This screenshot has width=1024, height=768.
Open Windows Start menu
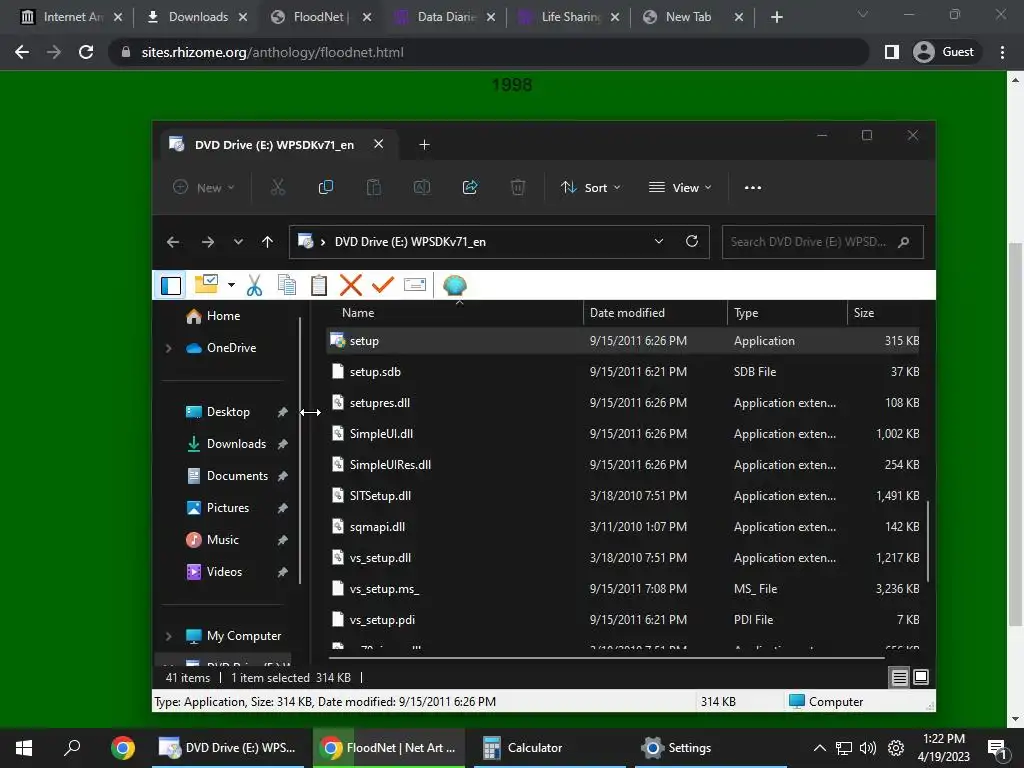pos(24,748)
